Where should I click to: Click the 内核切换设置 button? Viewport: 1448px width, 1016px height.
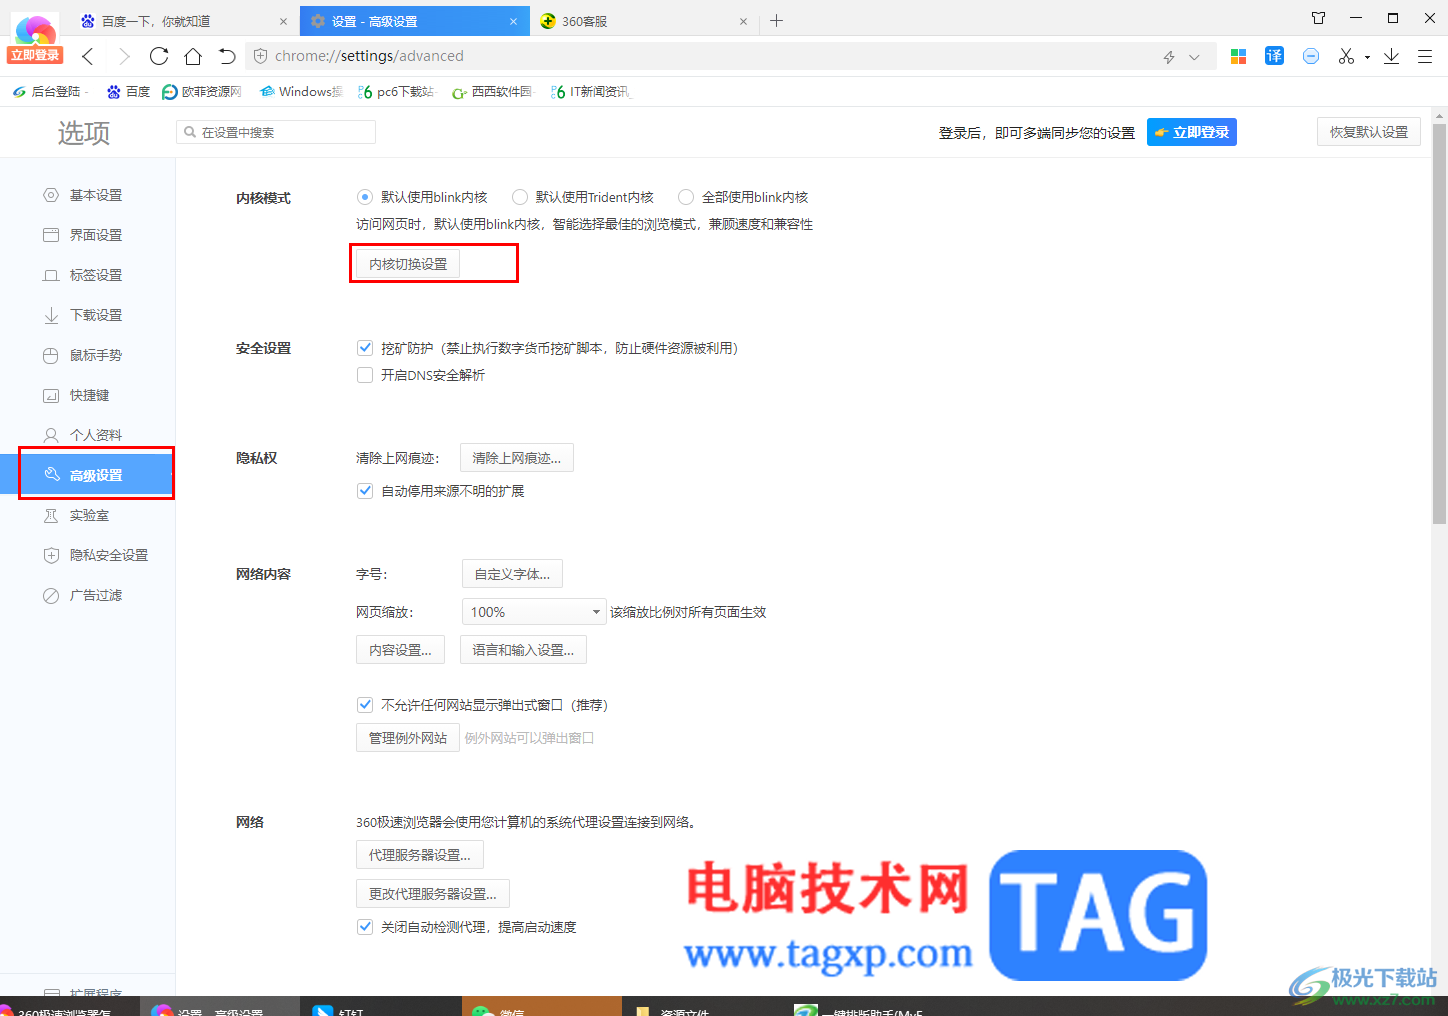tap(408, 264)
